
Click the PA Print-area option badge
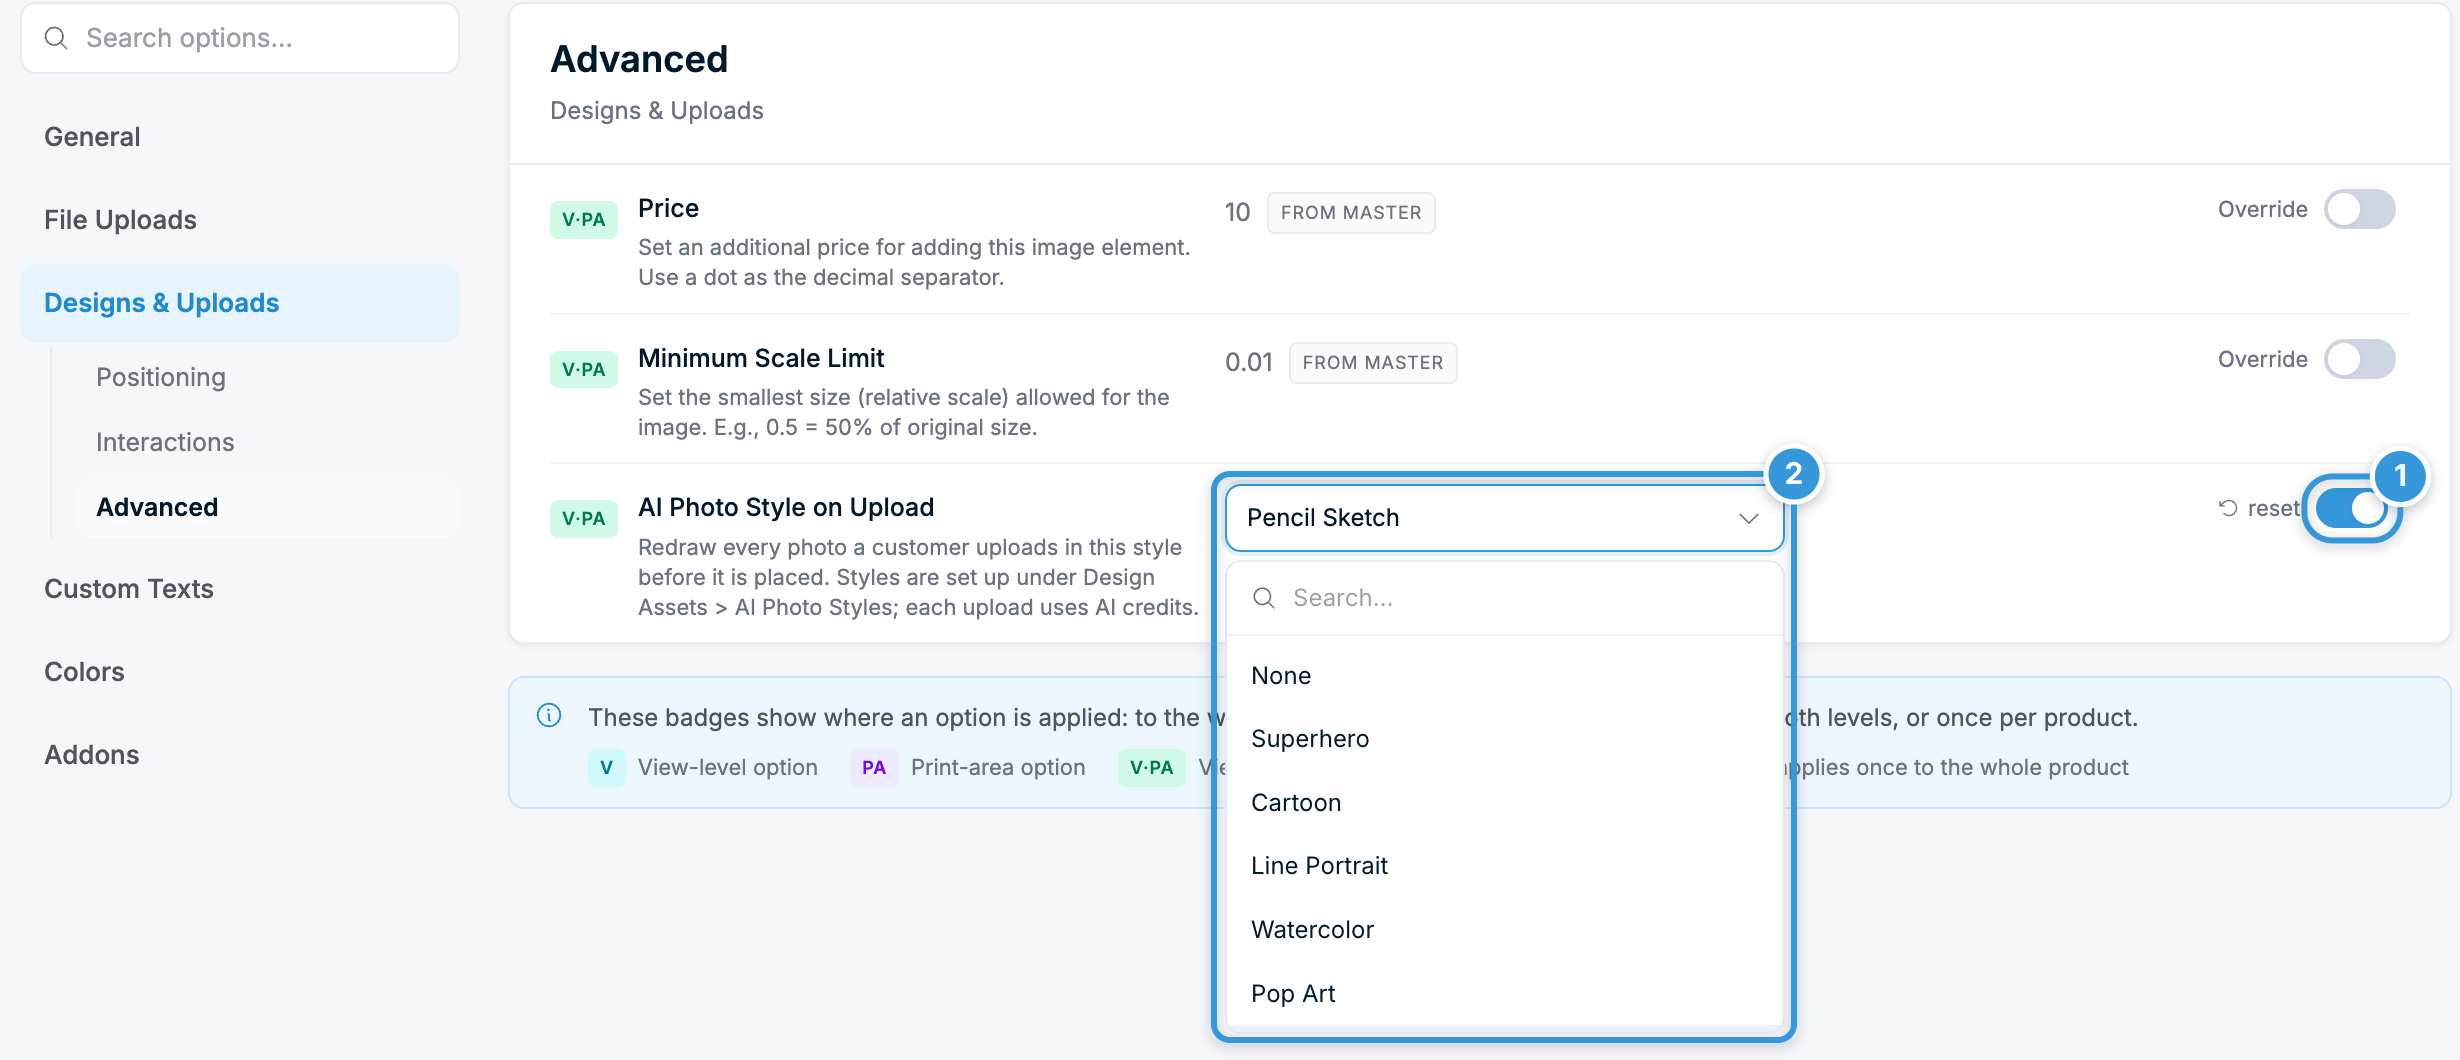[x=874, y=768]
